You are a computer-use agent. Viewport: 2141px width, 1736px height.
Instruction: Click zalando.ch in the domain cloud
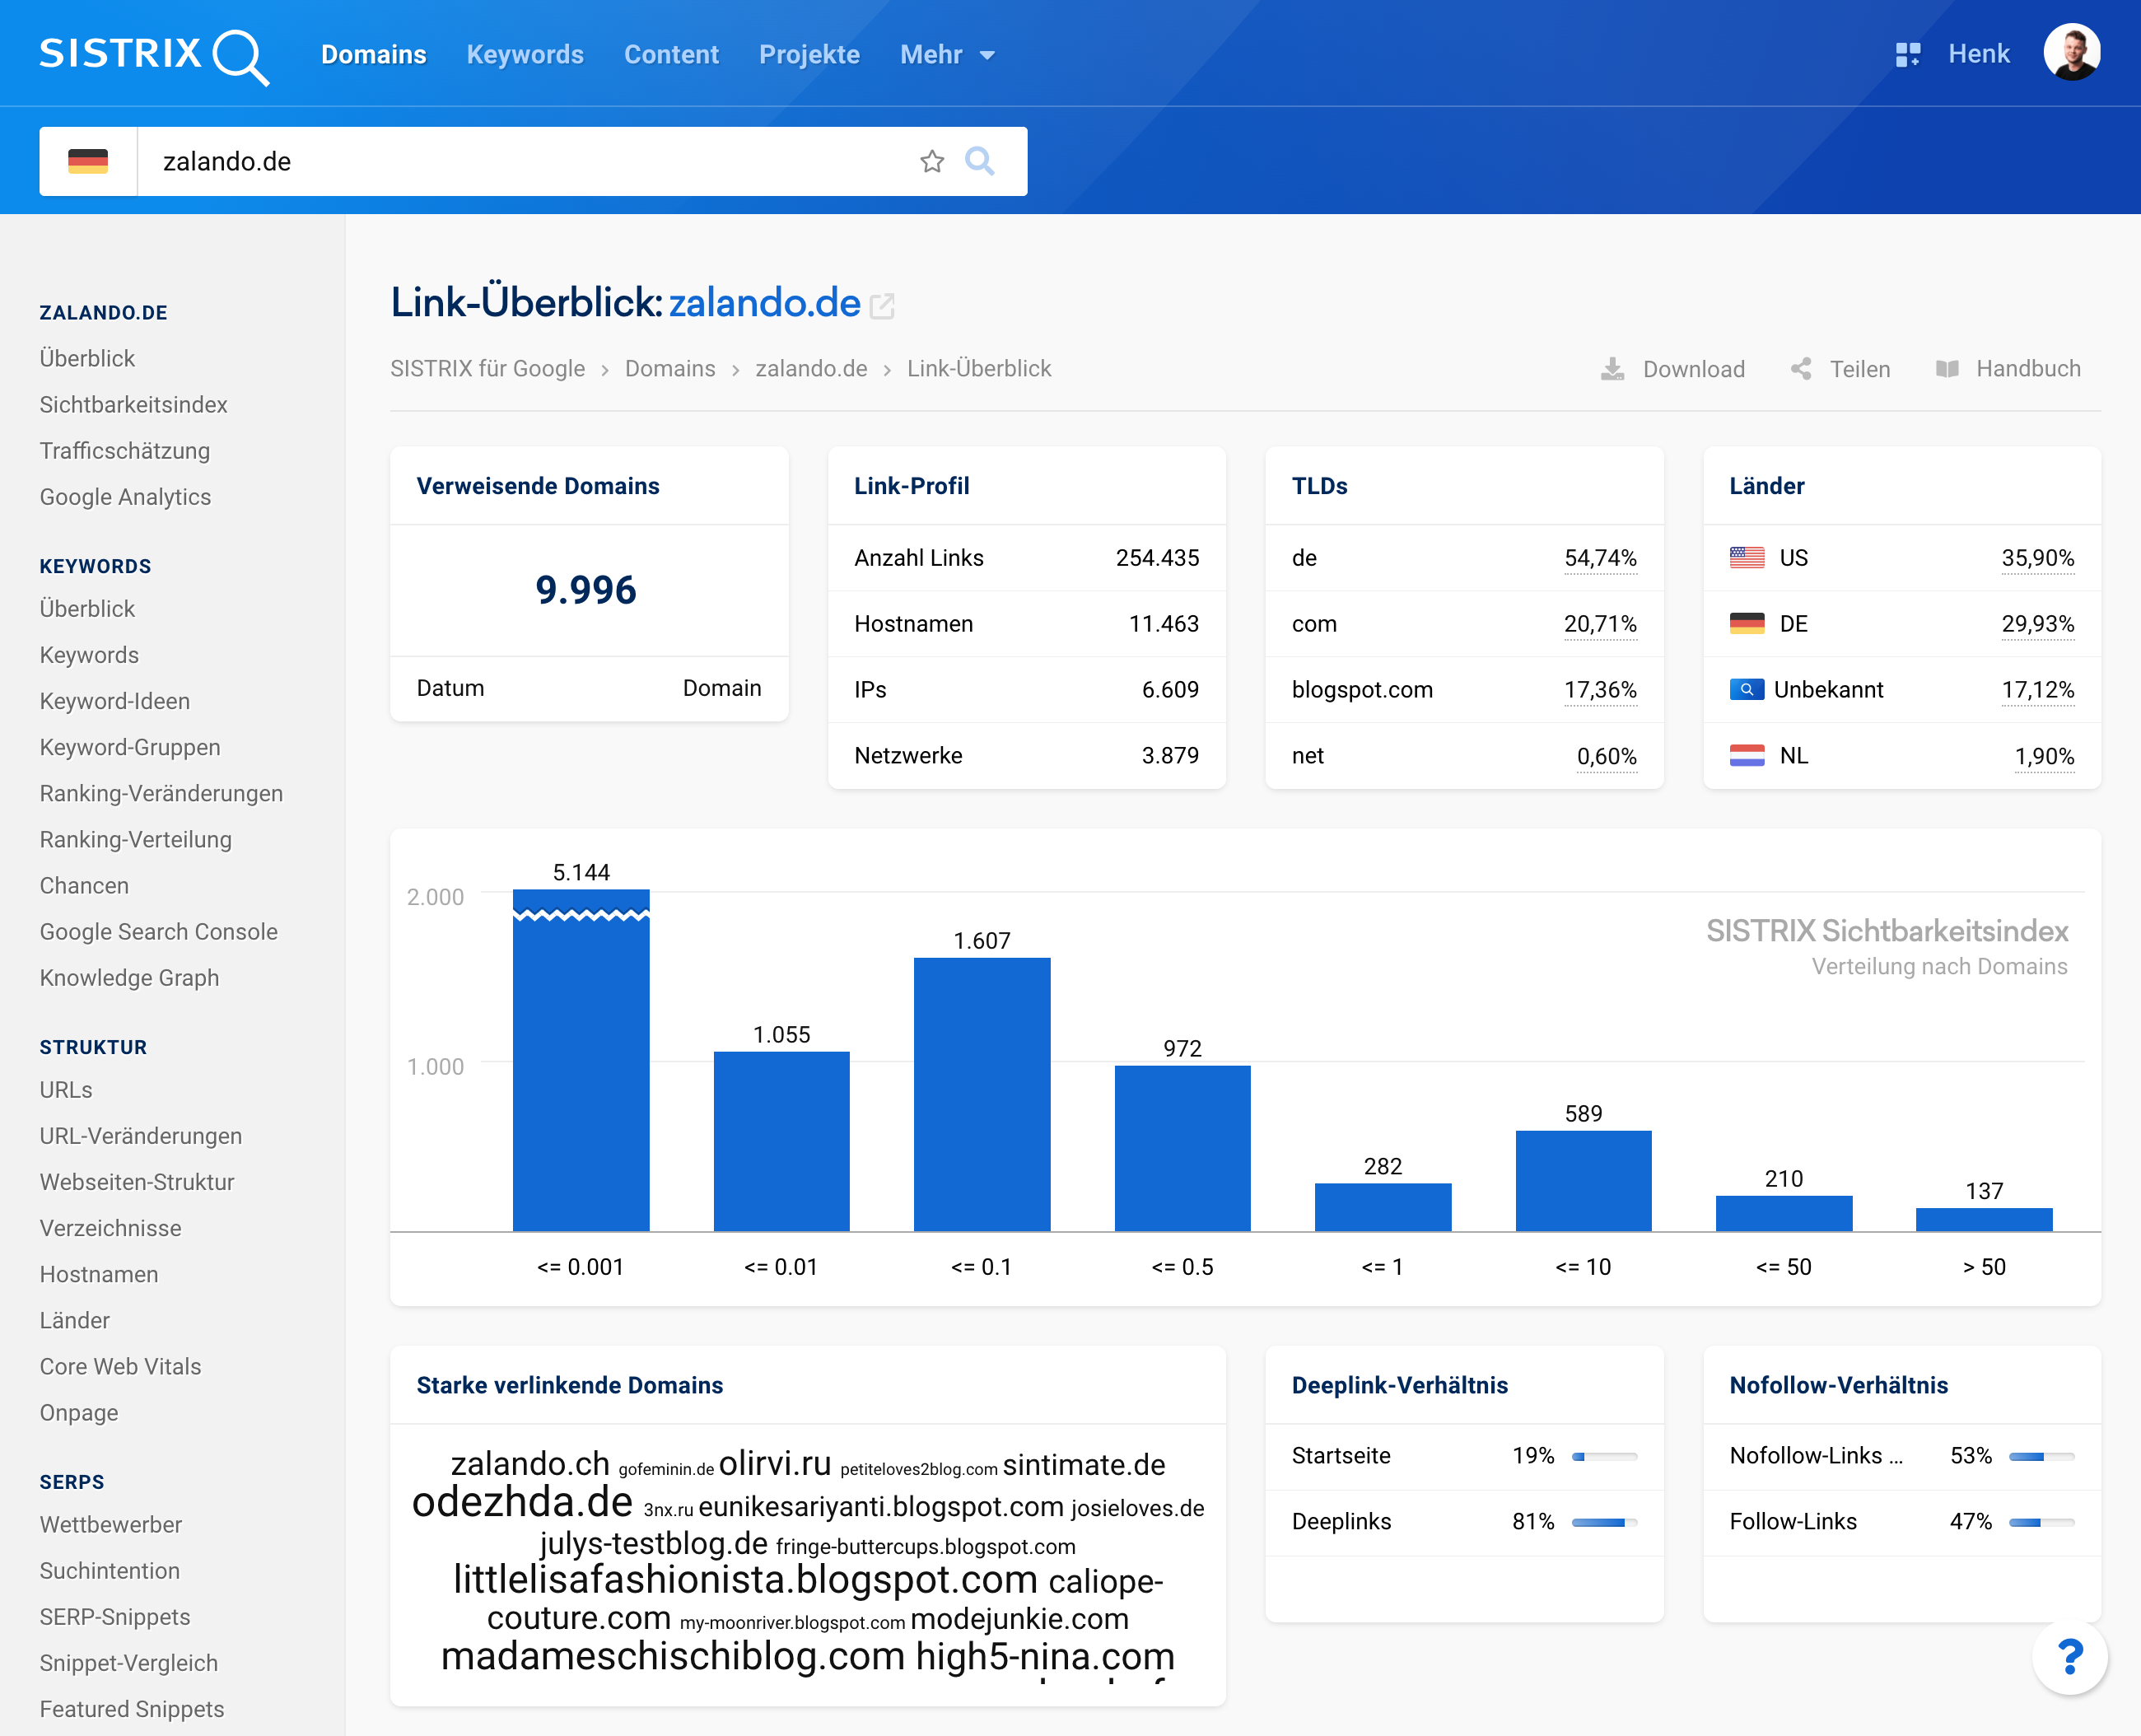pos(530,1464)
